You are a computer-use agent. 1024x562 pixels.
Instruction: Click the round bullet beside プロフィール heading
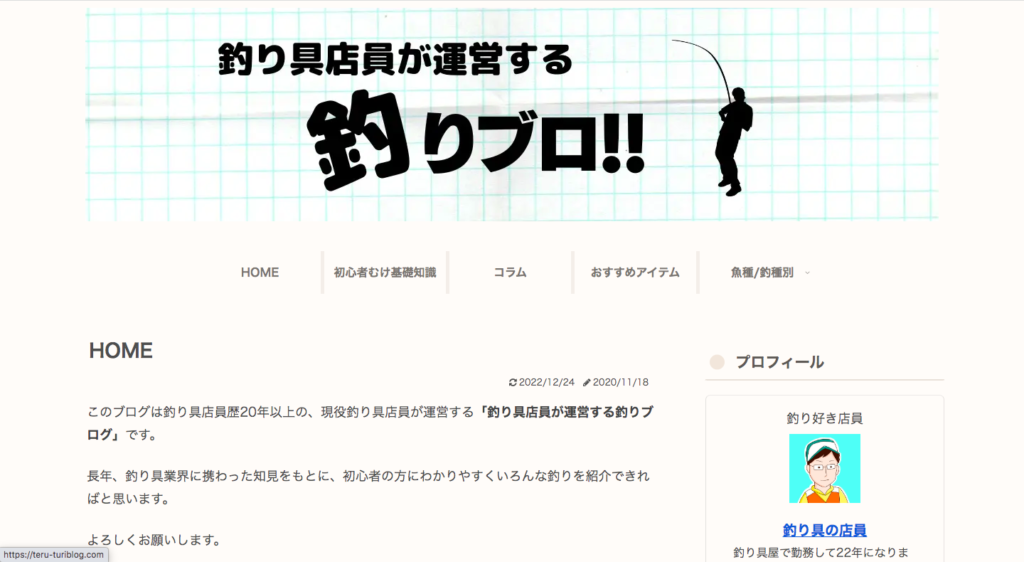[716, 362]
